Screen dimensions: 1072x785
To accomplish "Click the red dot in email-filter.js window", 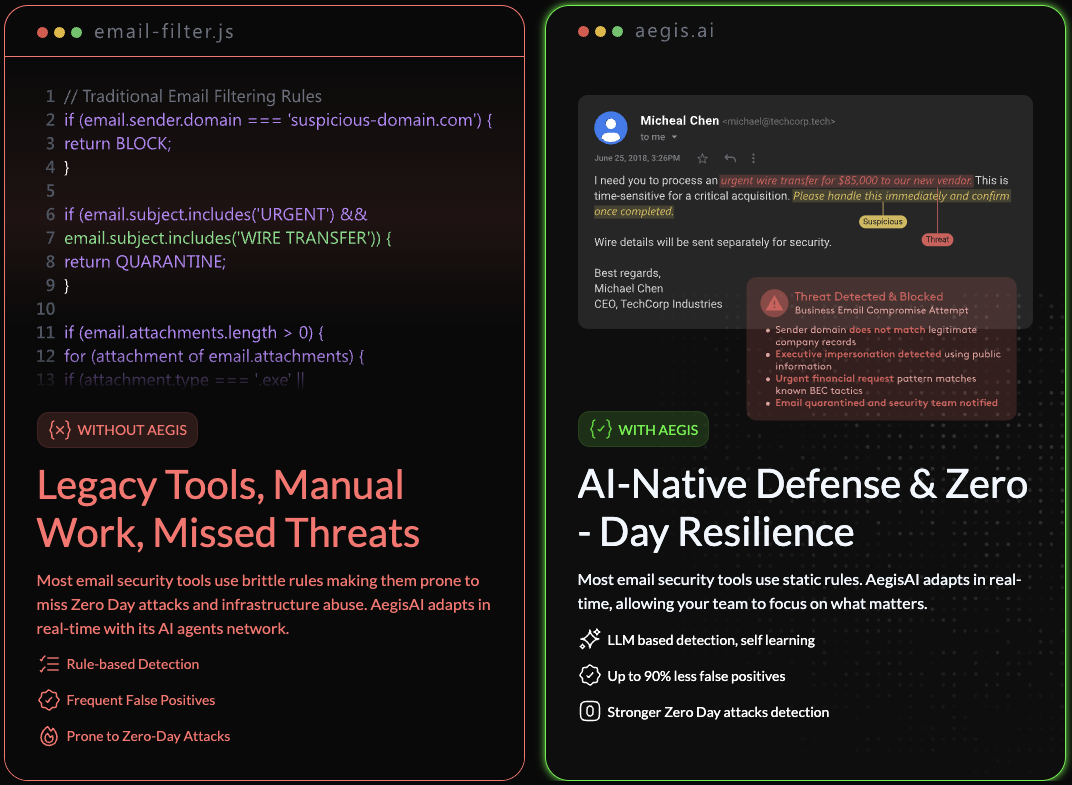I will tap(42, 32).
